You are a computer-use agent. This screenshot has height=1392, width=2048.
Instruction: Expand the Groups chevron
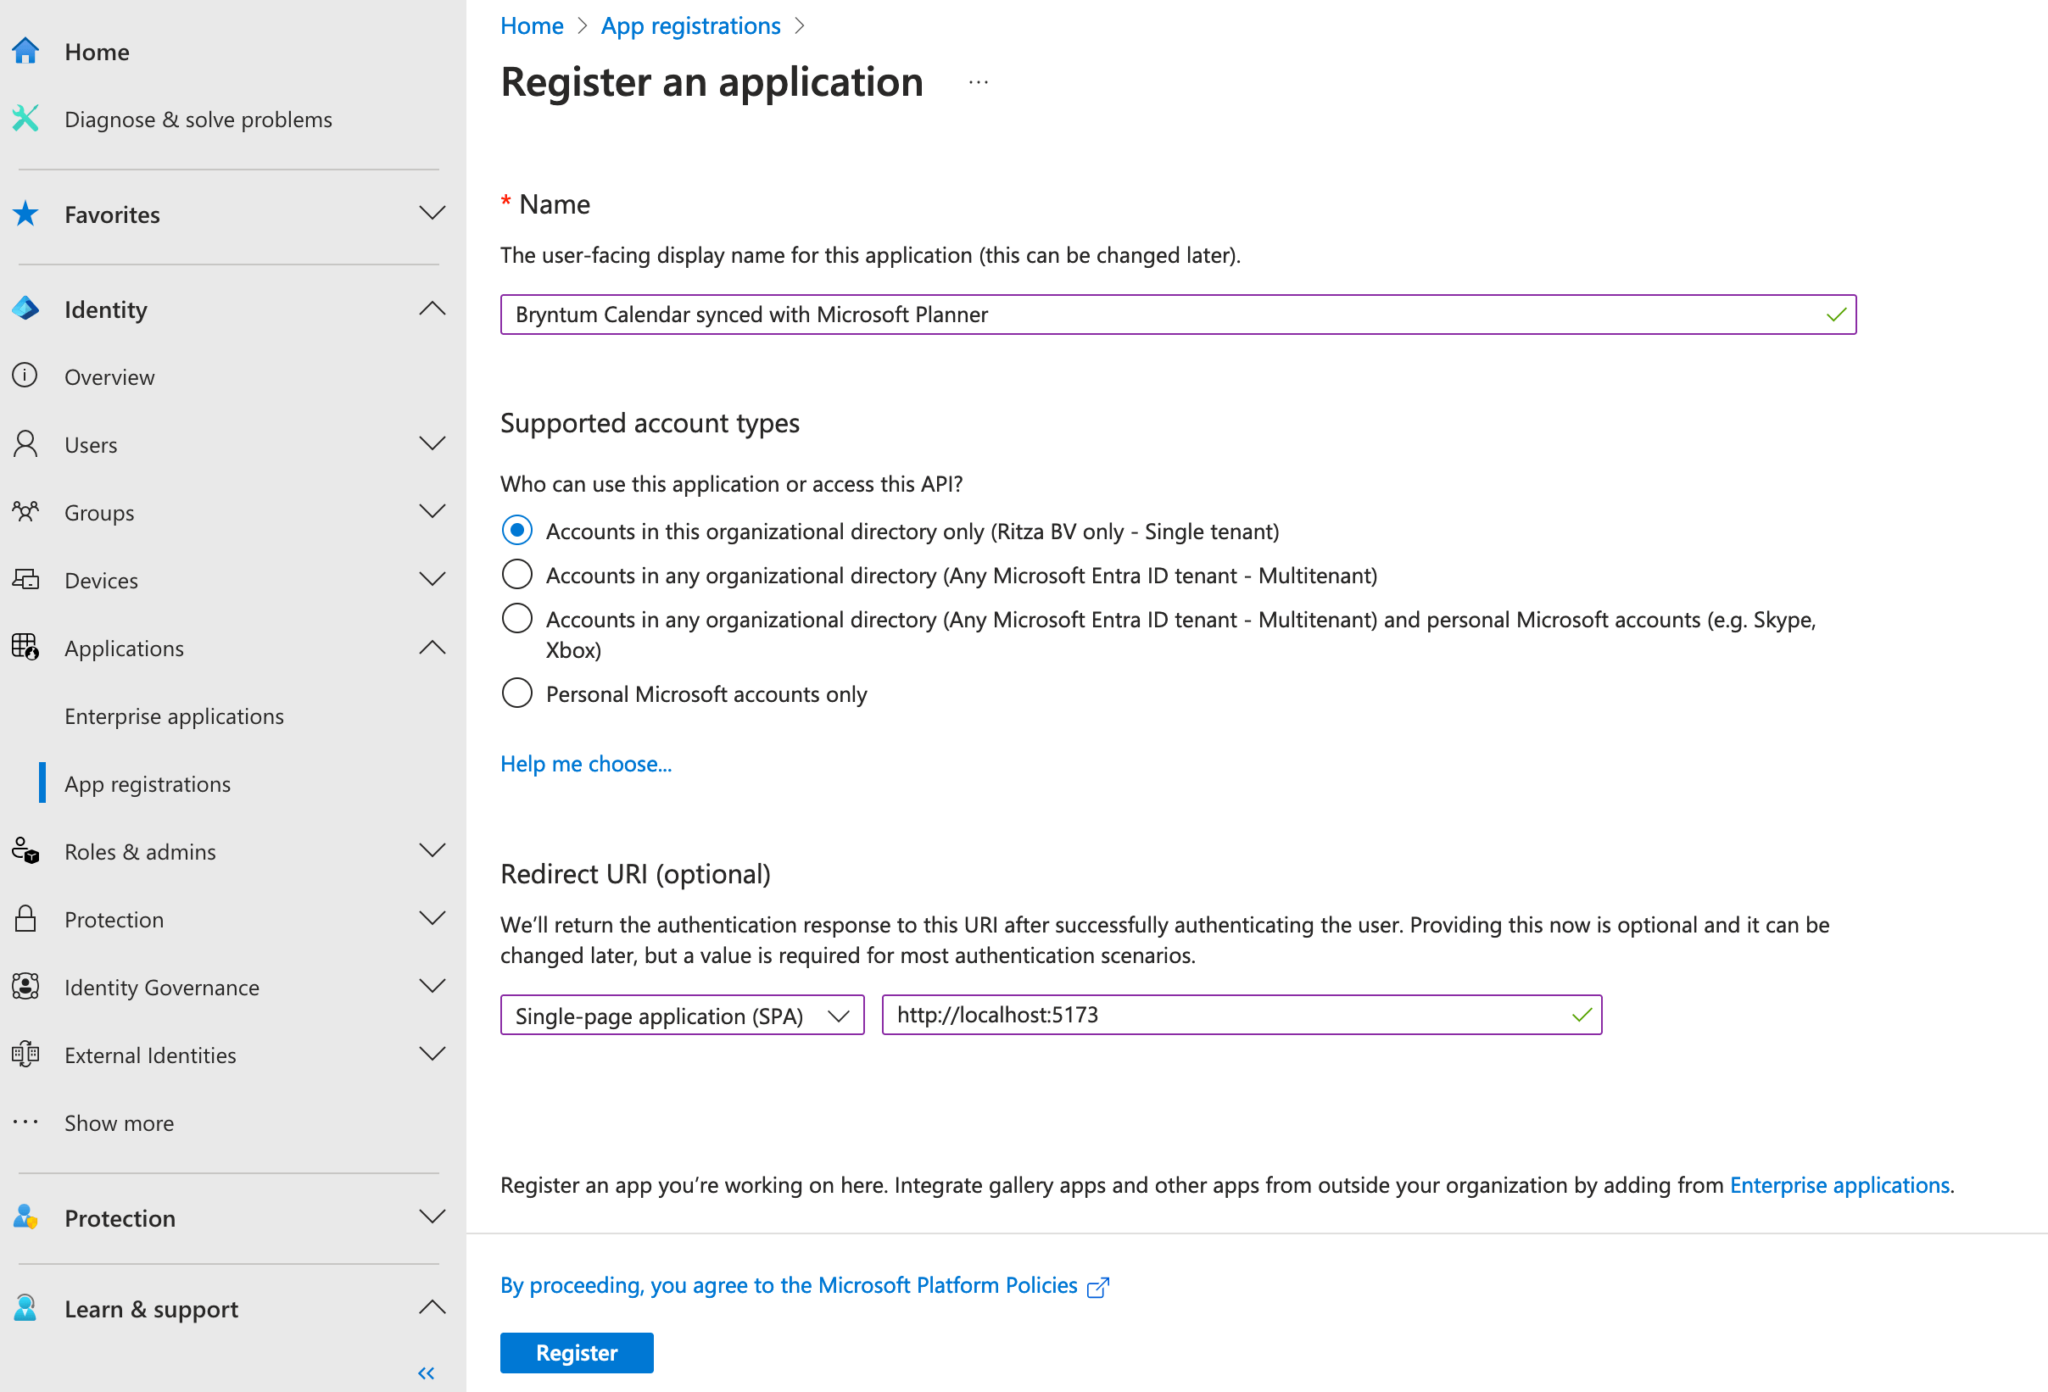[432, 511]
